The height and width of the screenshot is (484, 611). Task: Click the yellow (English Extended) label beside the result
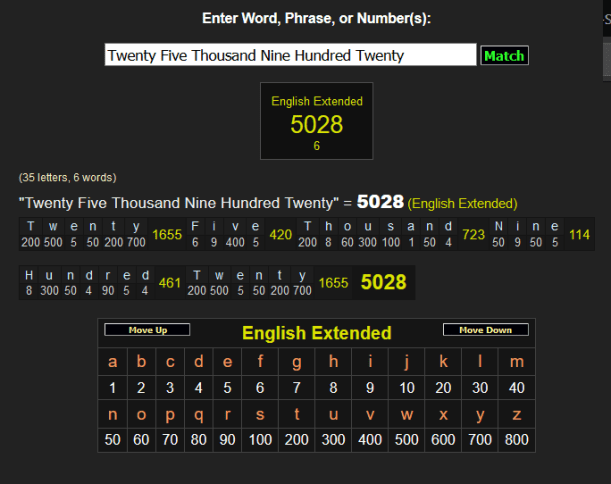coord(462,203)
